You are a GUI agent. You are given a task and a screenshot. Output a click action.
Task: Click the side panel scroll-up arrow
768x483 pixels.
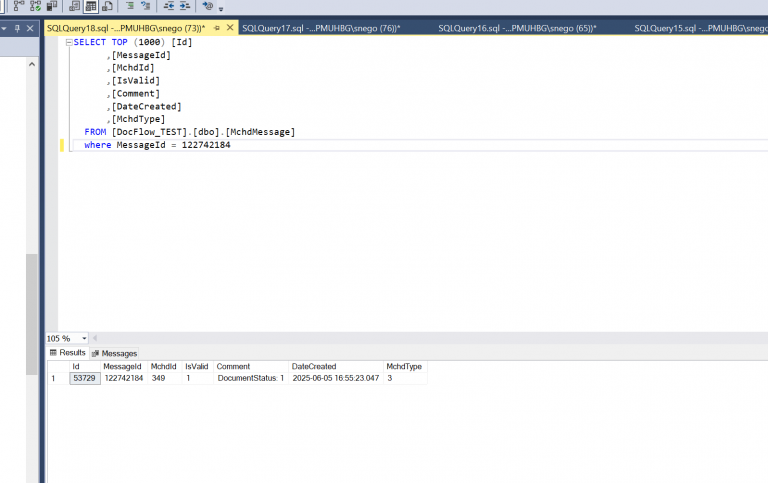point(32,64)
